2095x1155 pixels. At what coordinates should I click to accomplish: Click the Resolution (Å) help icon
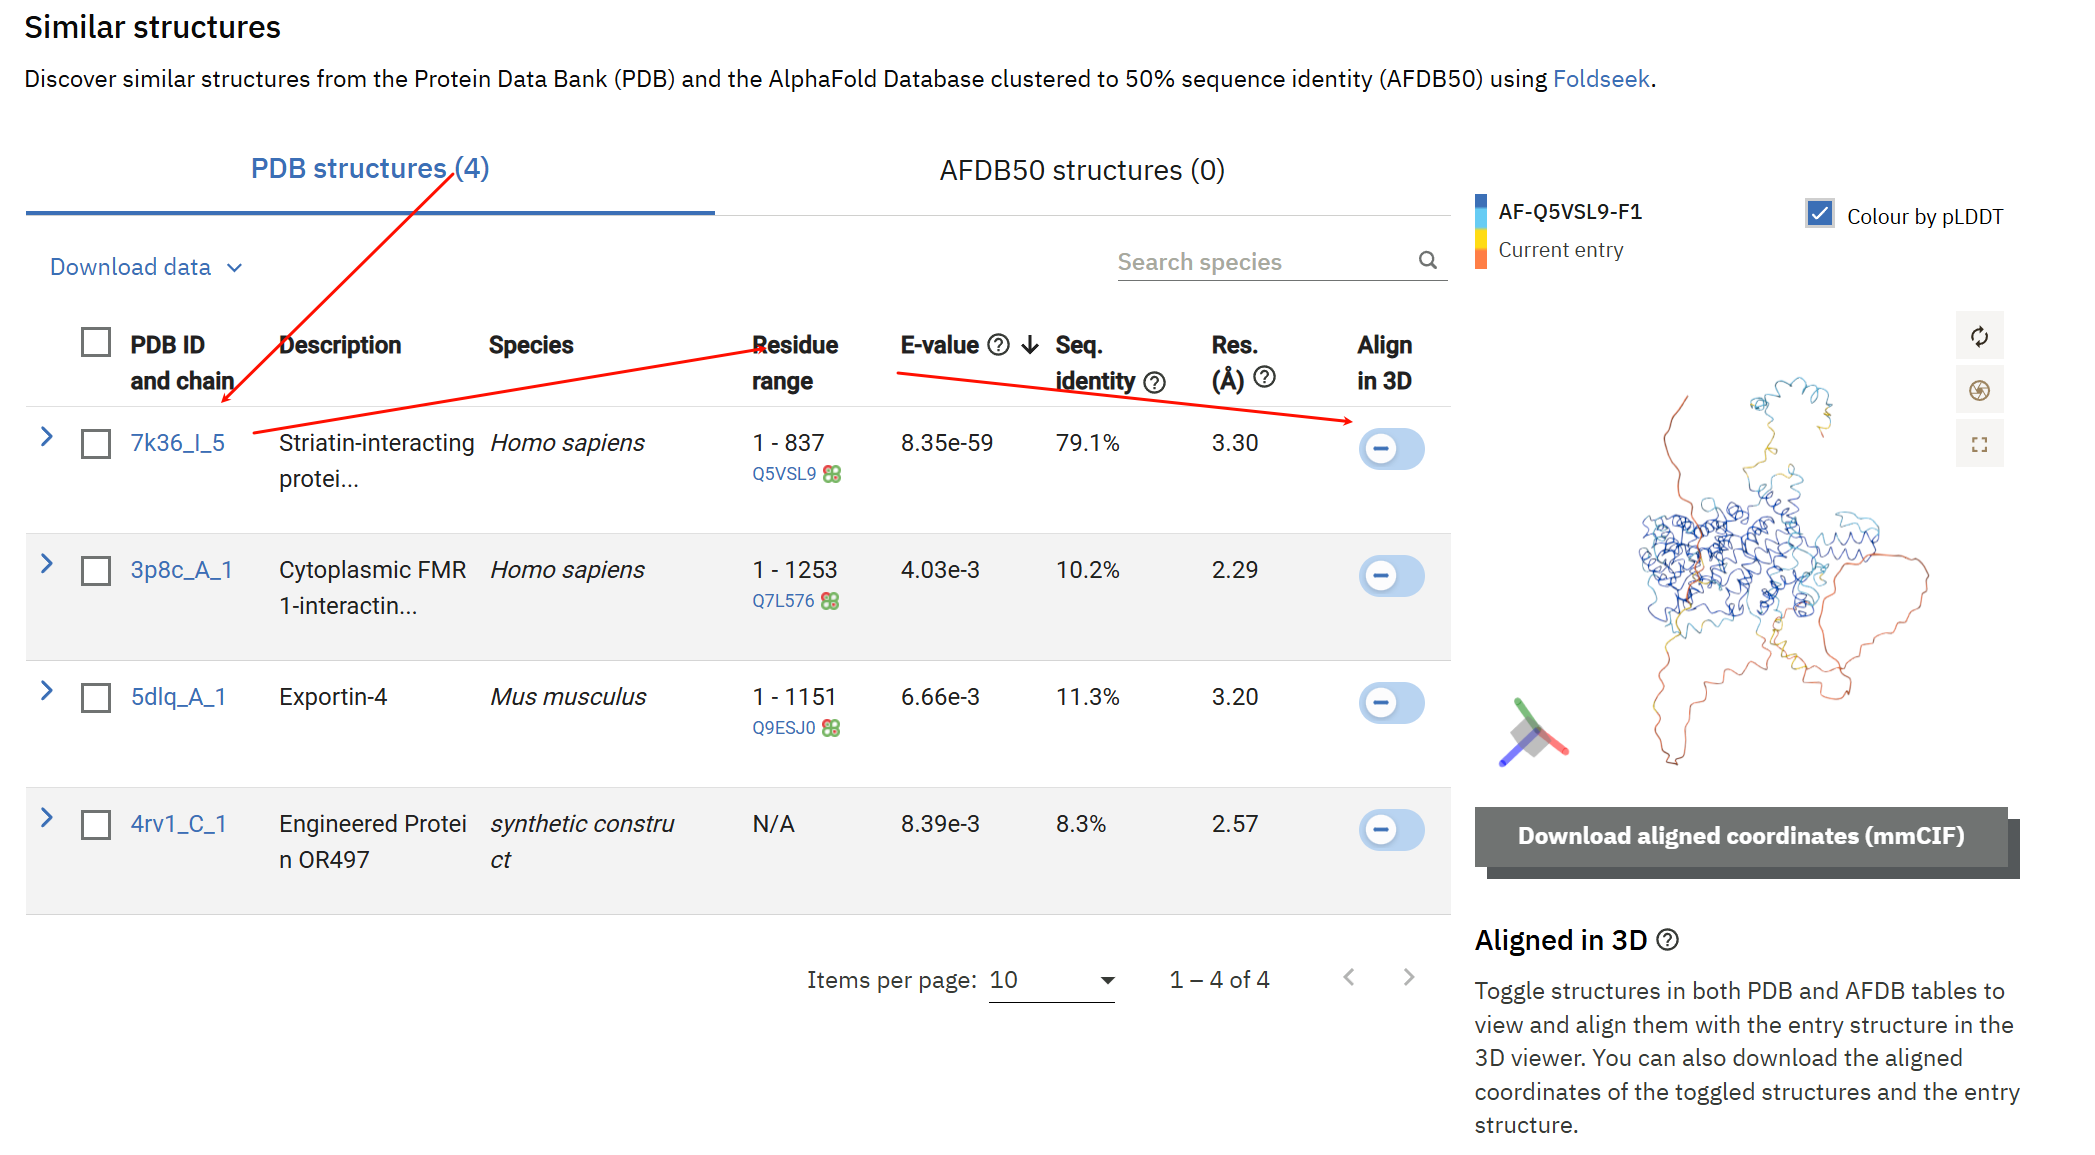coord(1264,377)
